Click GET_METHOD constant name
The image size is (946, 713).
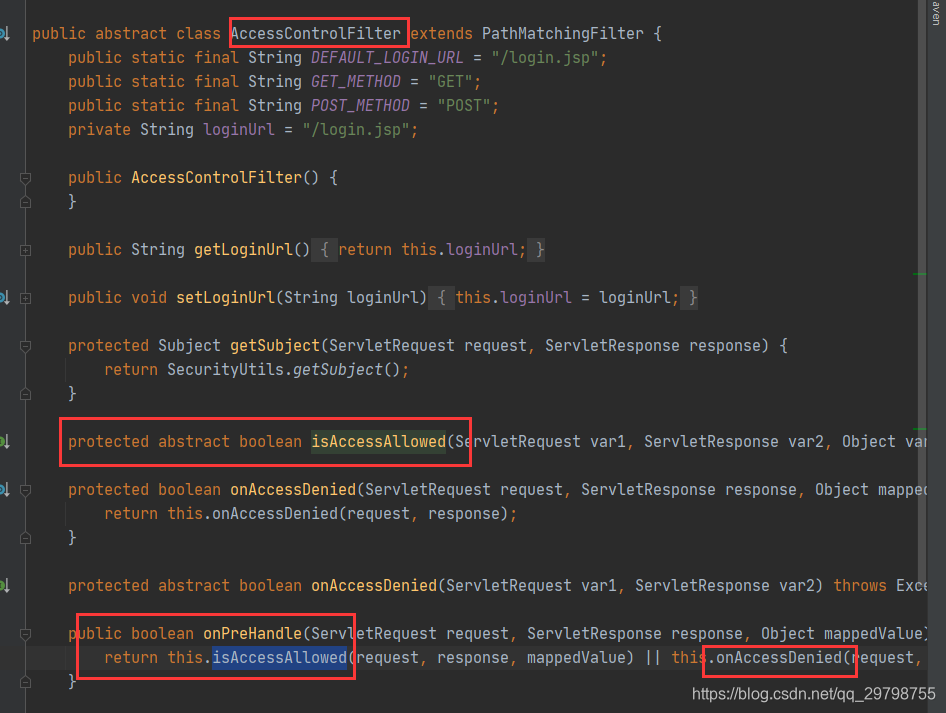(x=355, y=81)
